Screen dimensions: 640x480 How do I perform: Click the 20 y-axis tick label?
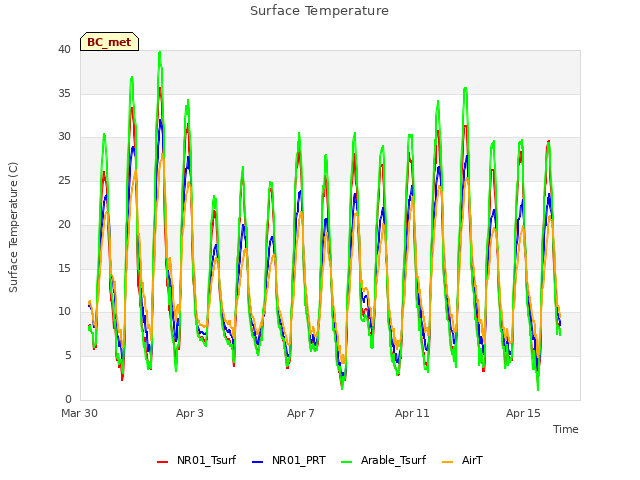[x=64, y=224]
